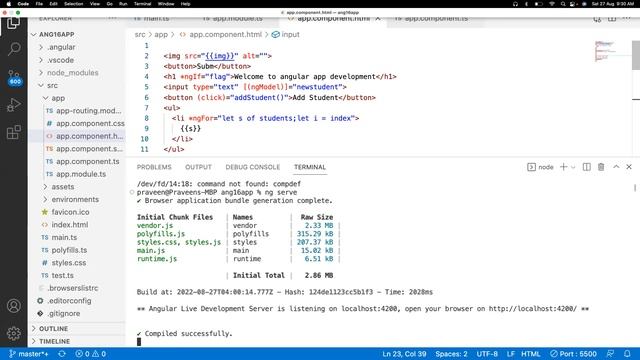Expand the assets folder
Image resolution: width=640 pixels, height=360 pixels.
point(78,187)
